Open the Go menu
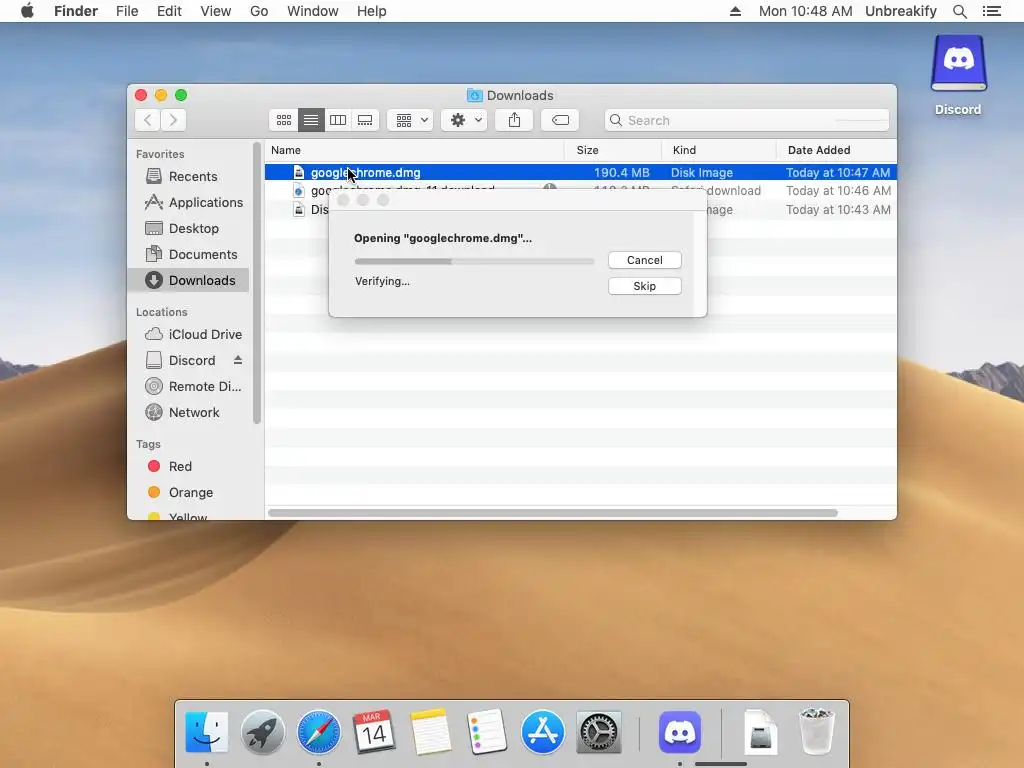 pos(259,11)
